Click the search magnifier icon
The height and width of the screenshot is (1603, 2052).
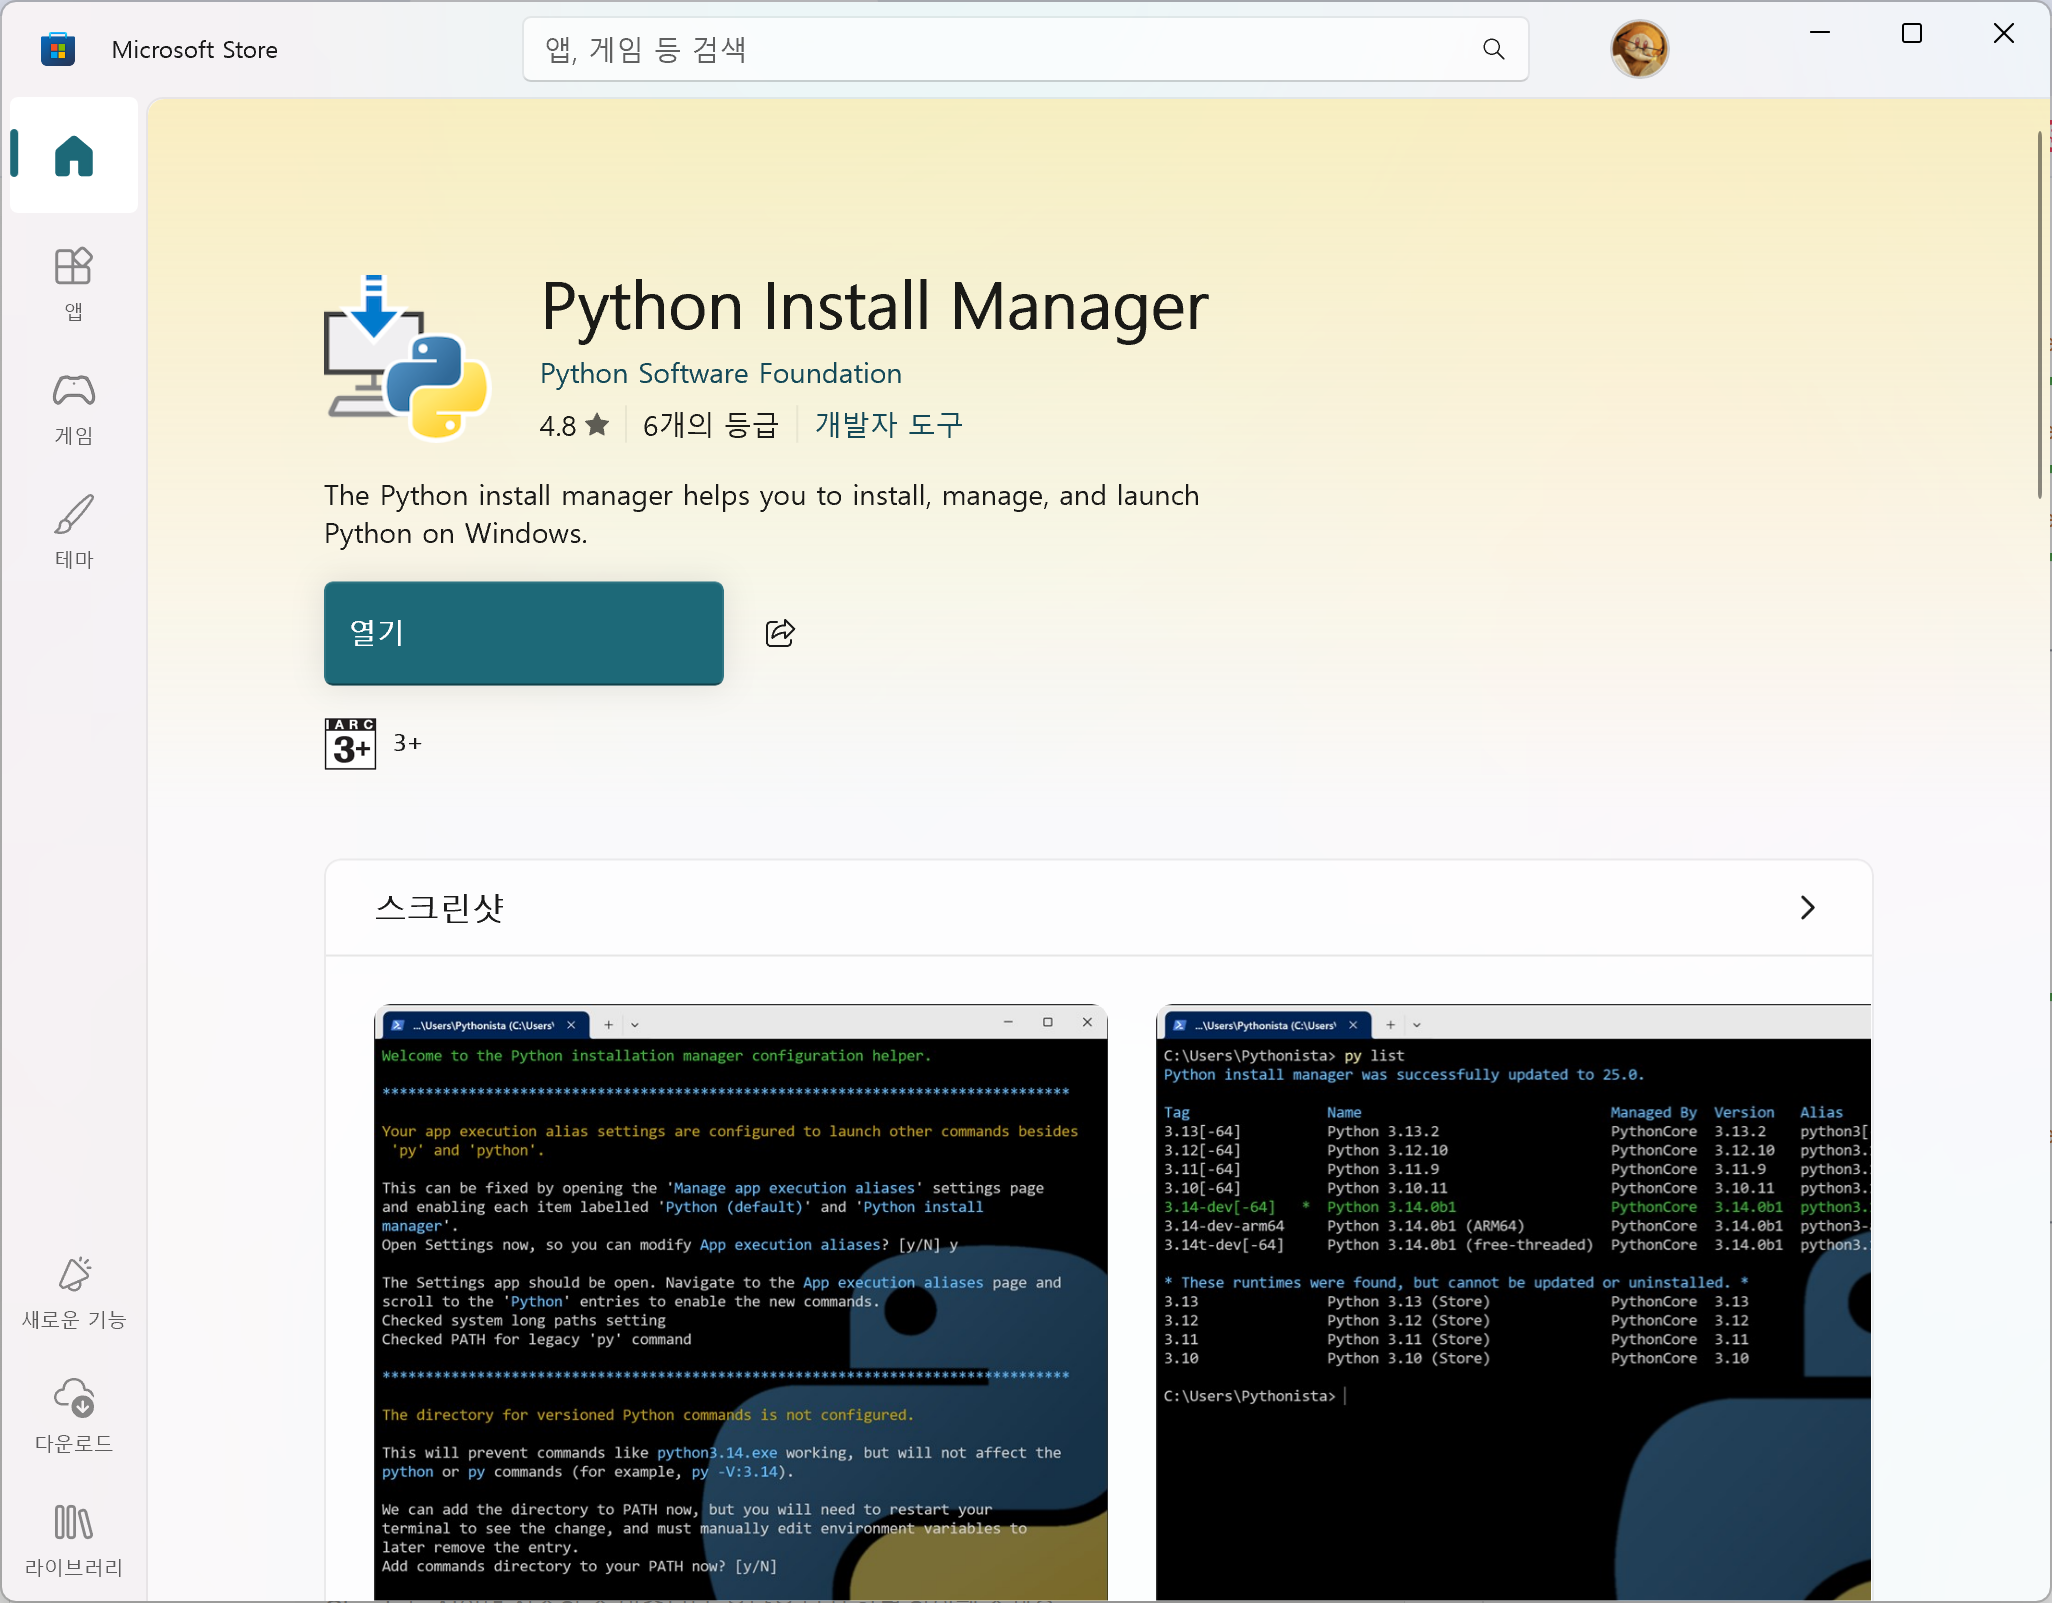1493,49
